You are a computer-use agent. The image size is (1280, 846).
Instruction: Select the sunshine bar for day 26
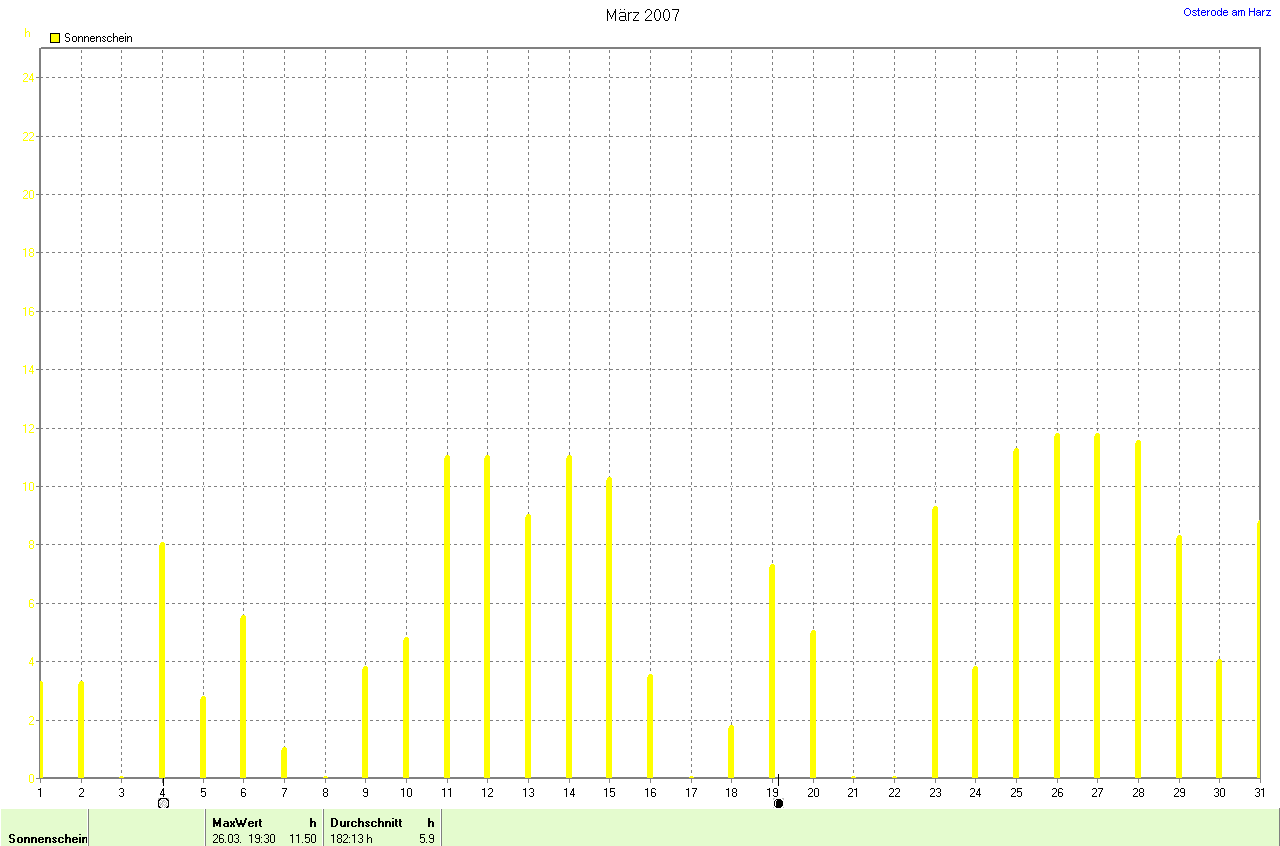1056,605
